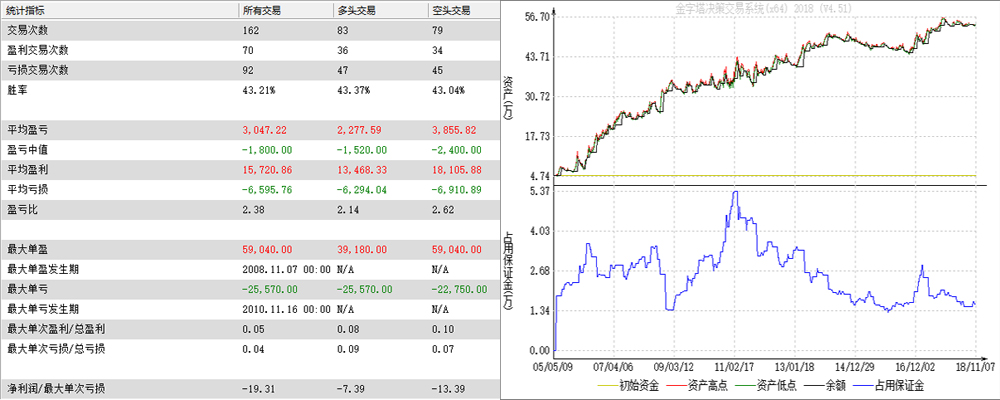Click the 所有交易 column header
The height and width of the screenshot is (400, 1000).
click(x=261, y=10)
